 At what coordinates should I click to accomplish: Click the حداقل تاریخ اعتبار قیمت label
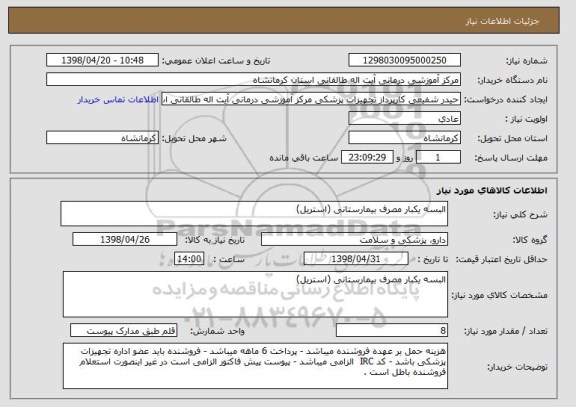coord(502,259)
